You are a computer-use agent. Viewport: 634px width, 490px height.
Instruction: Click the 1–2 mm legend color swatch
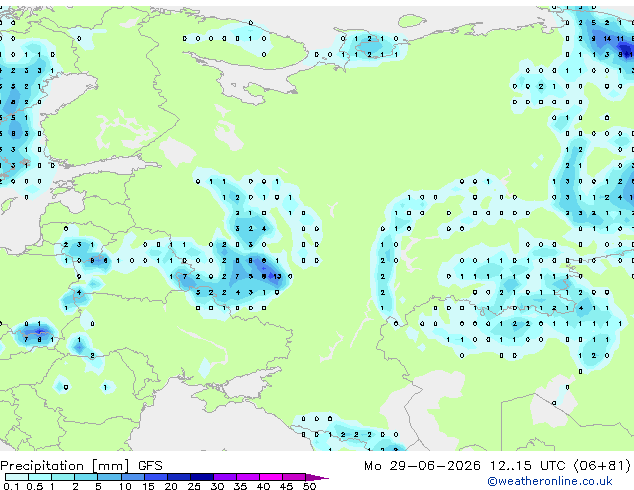(63, 477)
